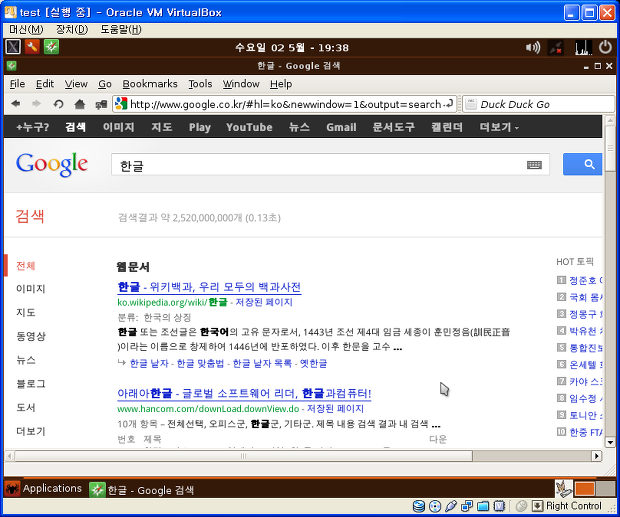620x517 pixels.
Task: Click the search engine icon beside Duck Duck Go
Action: [x=471, y=104]
